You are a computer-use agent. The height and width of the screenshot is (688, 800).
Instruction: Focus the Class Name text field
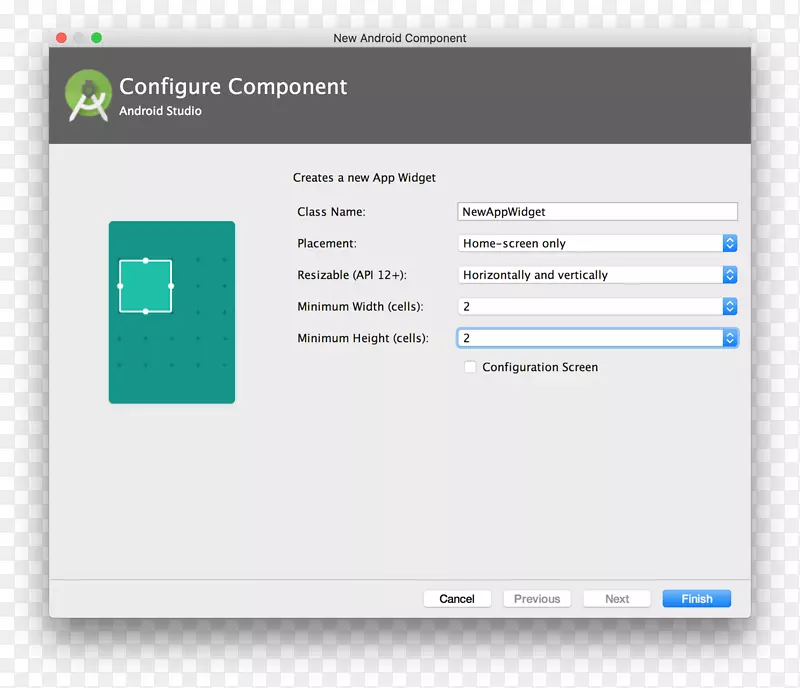point(596,212)
